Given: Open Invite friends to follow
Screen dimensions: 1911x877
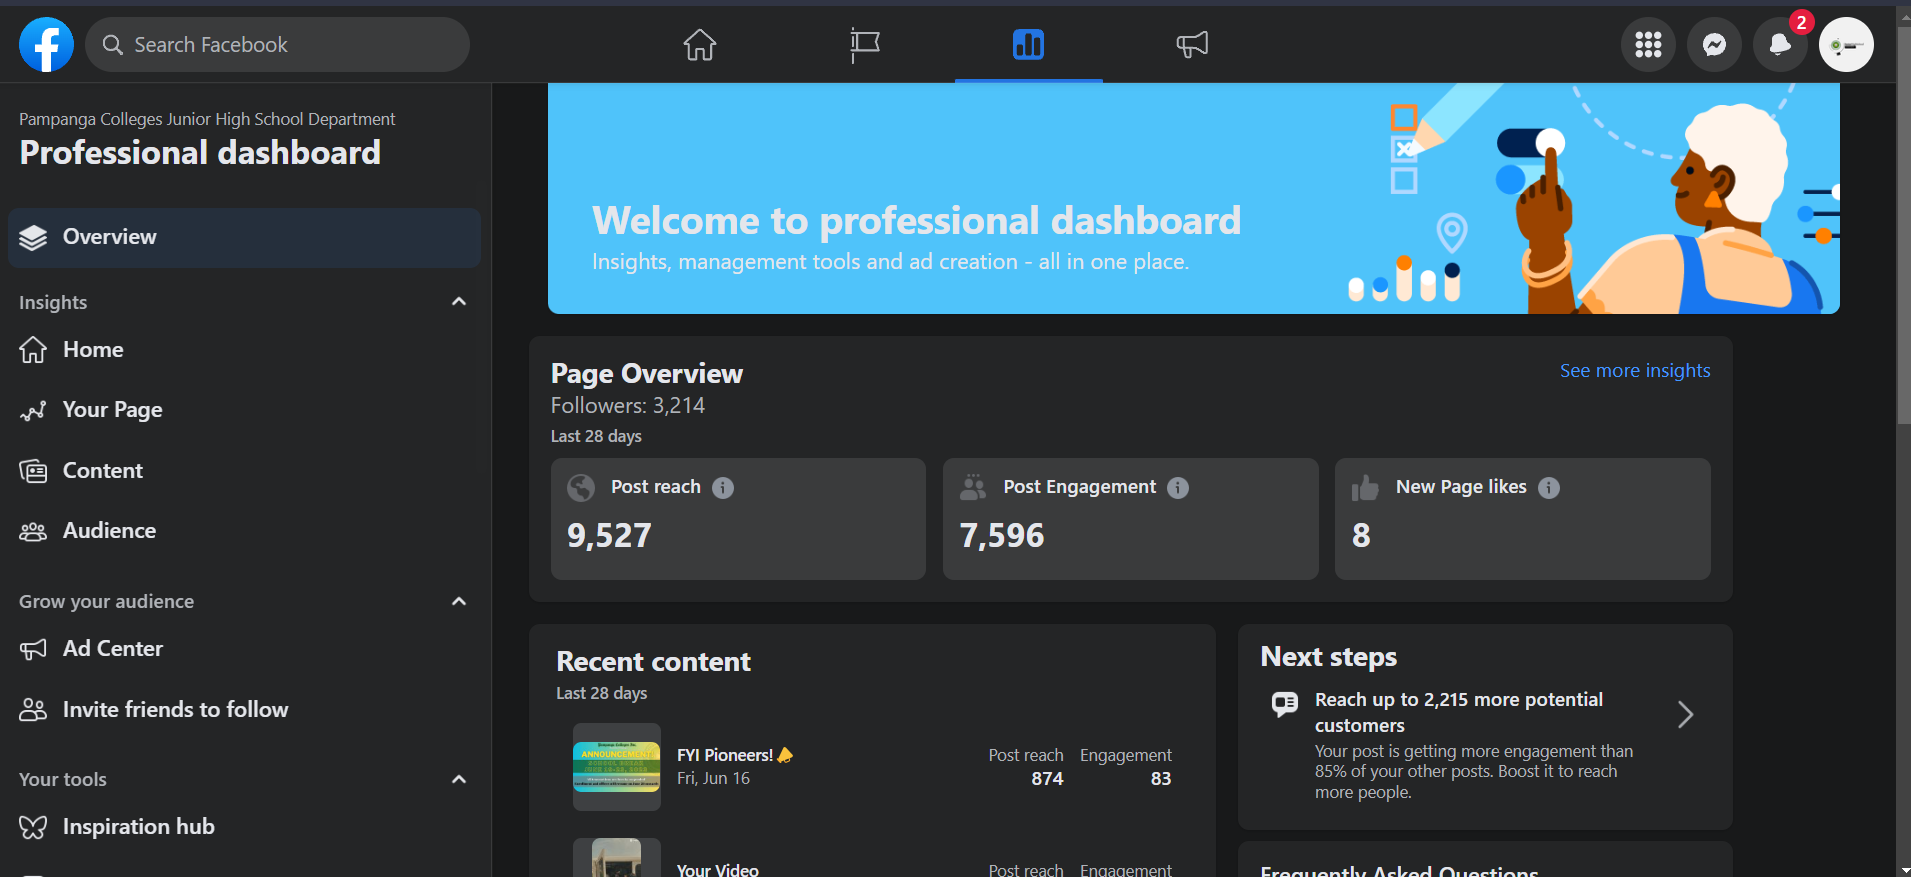Looking at the screenshot, I should coord(244,710).
